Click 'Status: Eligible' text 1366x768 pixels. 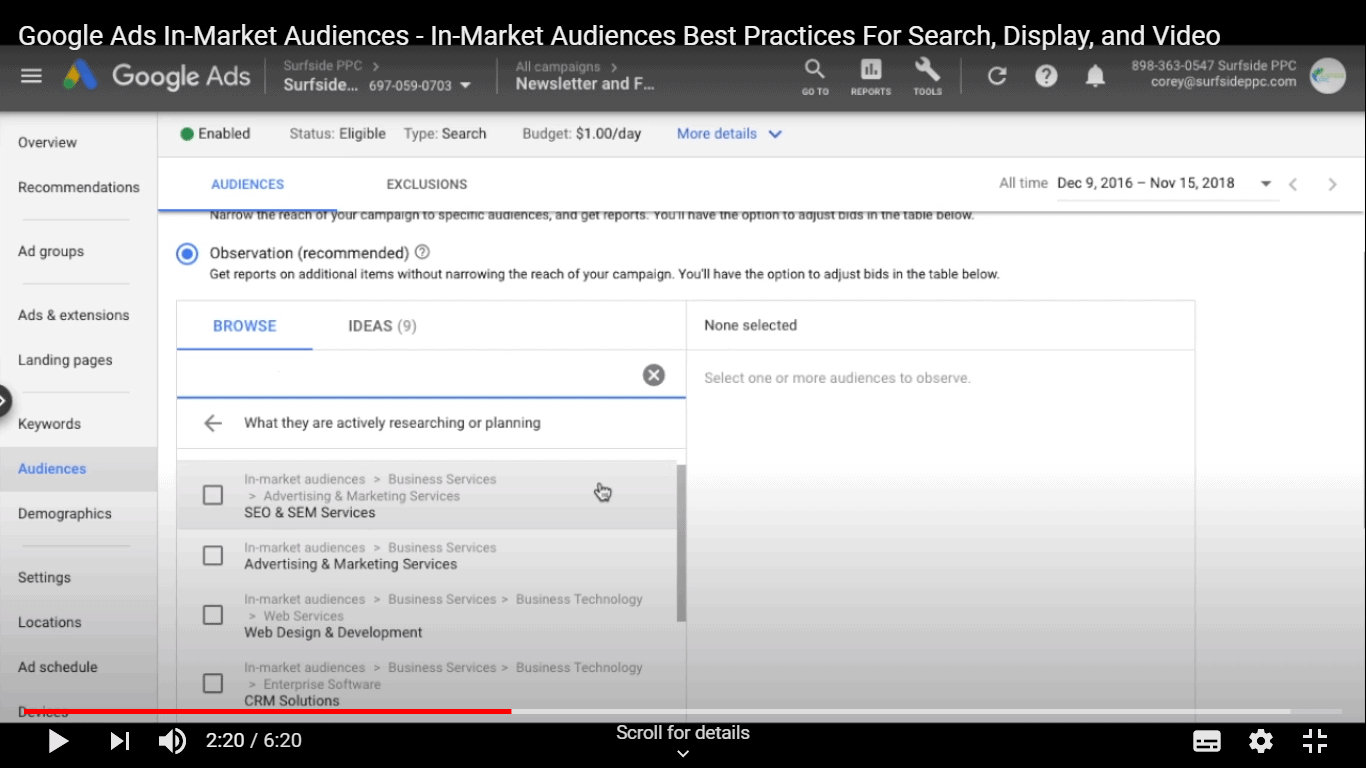tap(337, 134)
